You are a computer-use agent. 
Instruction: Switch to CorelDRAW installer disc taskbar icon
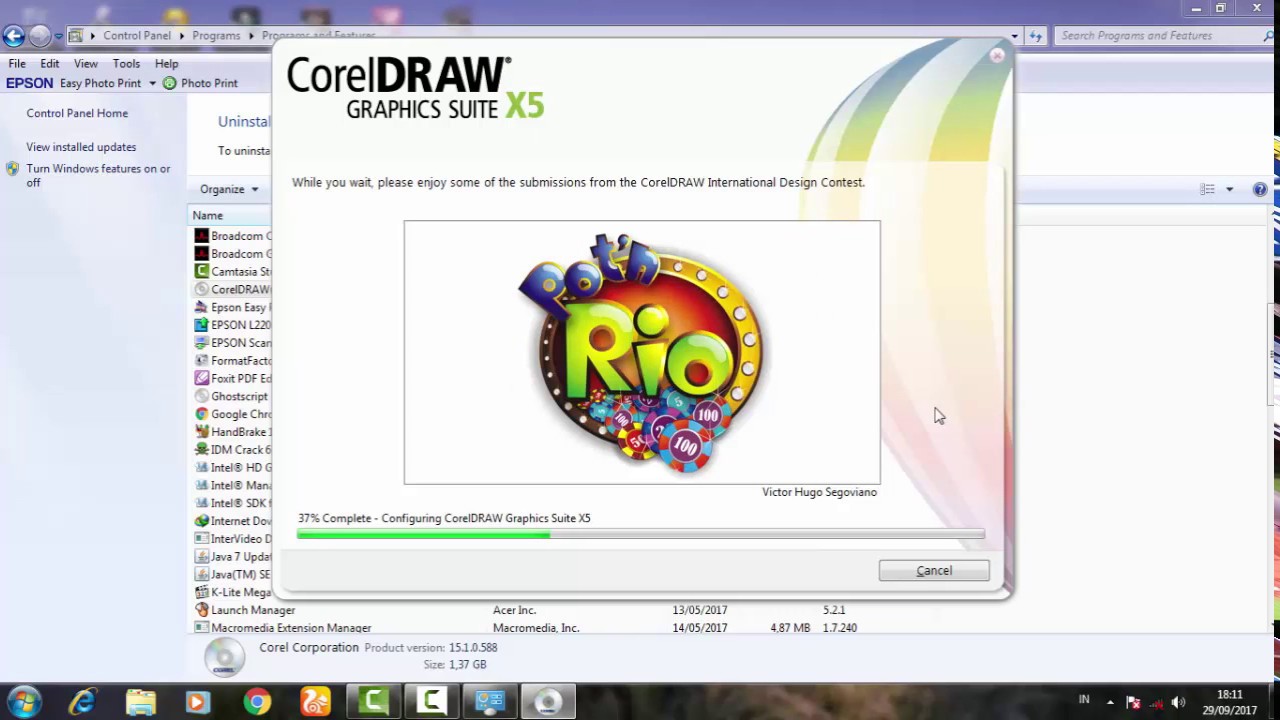click(x=547, y=702)
